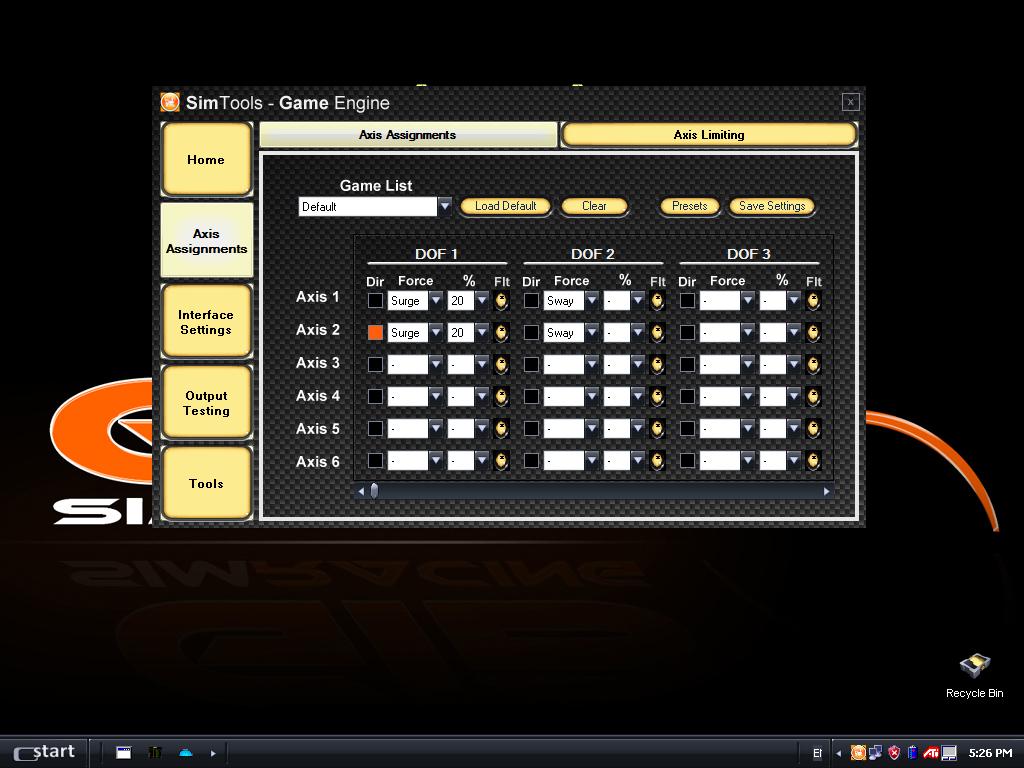Enable Dir for Axis 1 DOF 3

pos(688,300)
